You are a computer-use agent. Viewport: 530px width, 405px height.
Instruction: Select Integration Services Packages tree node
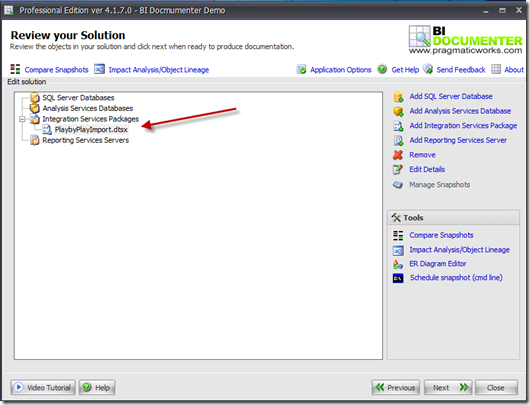[x=91, y=119]
